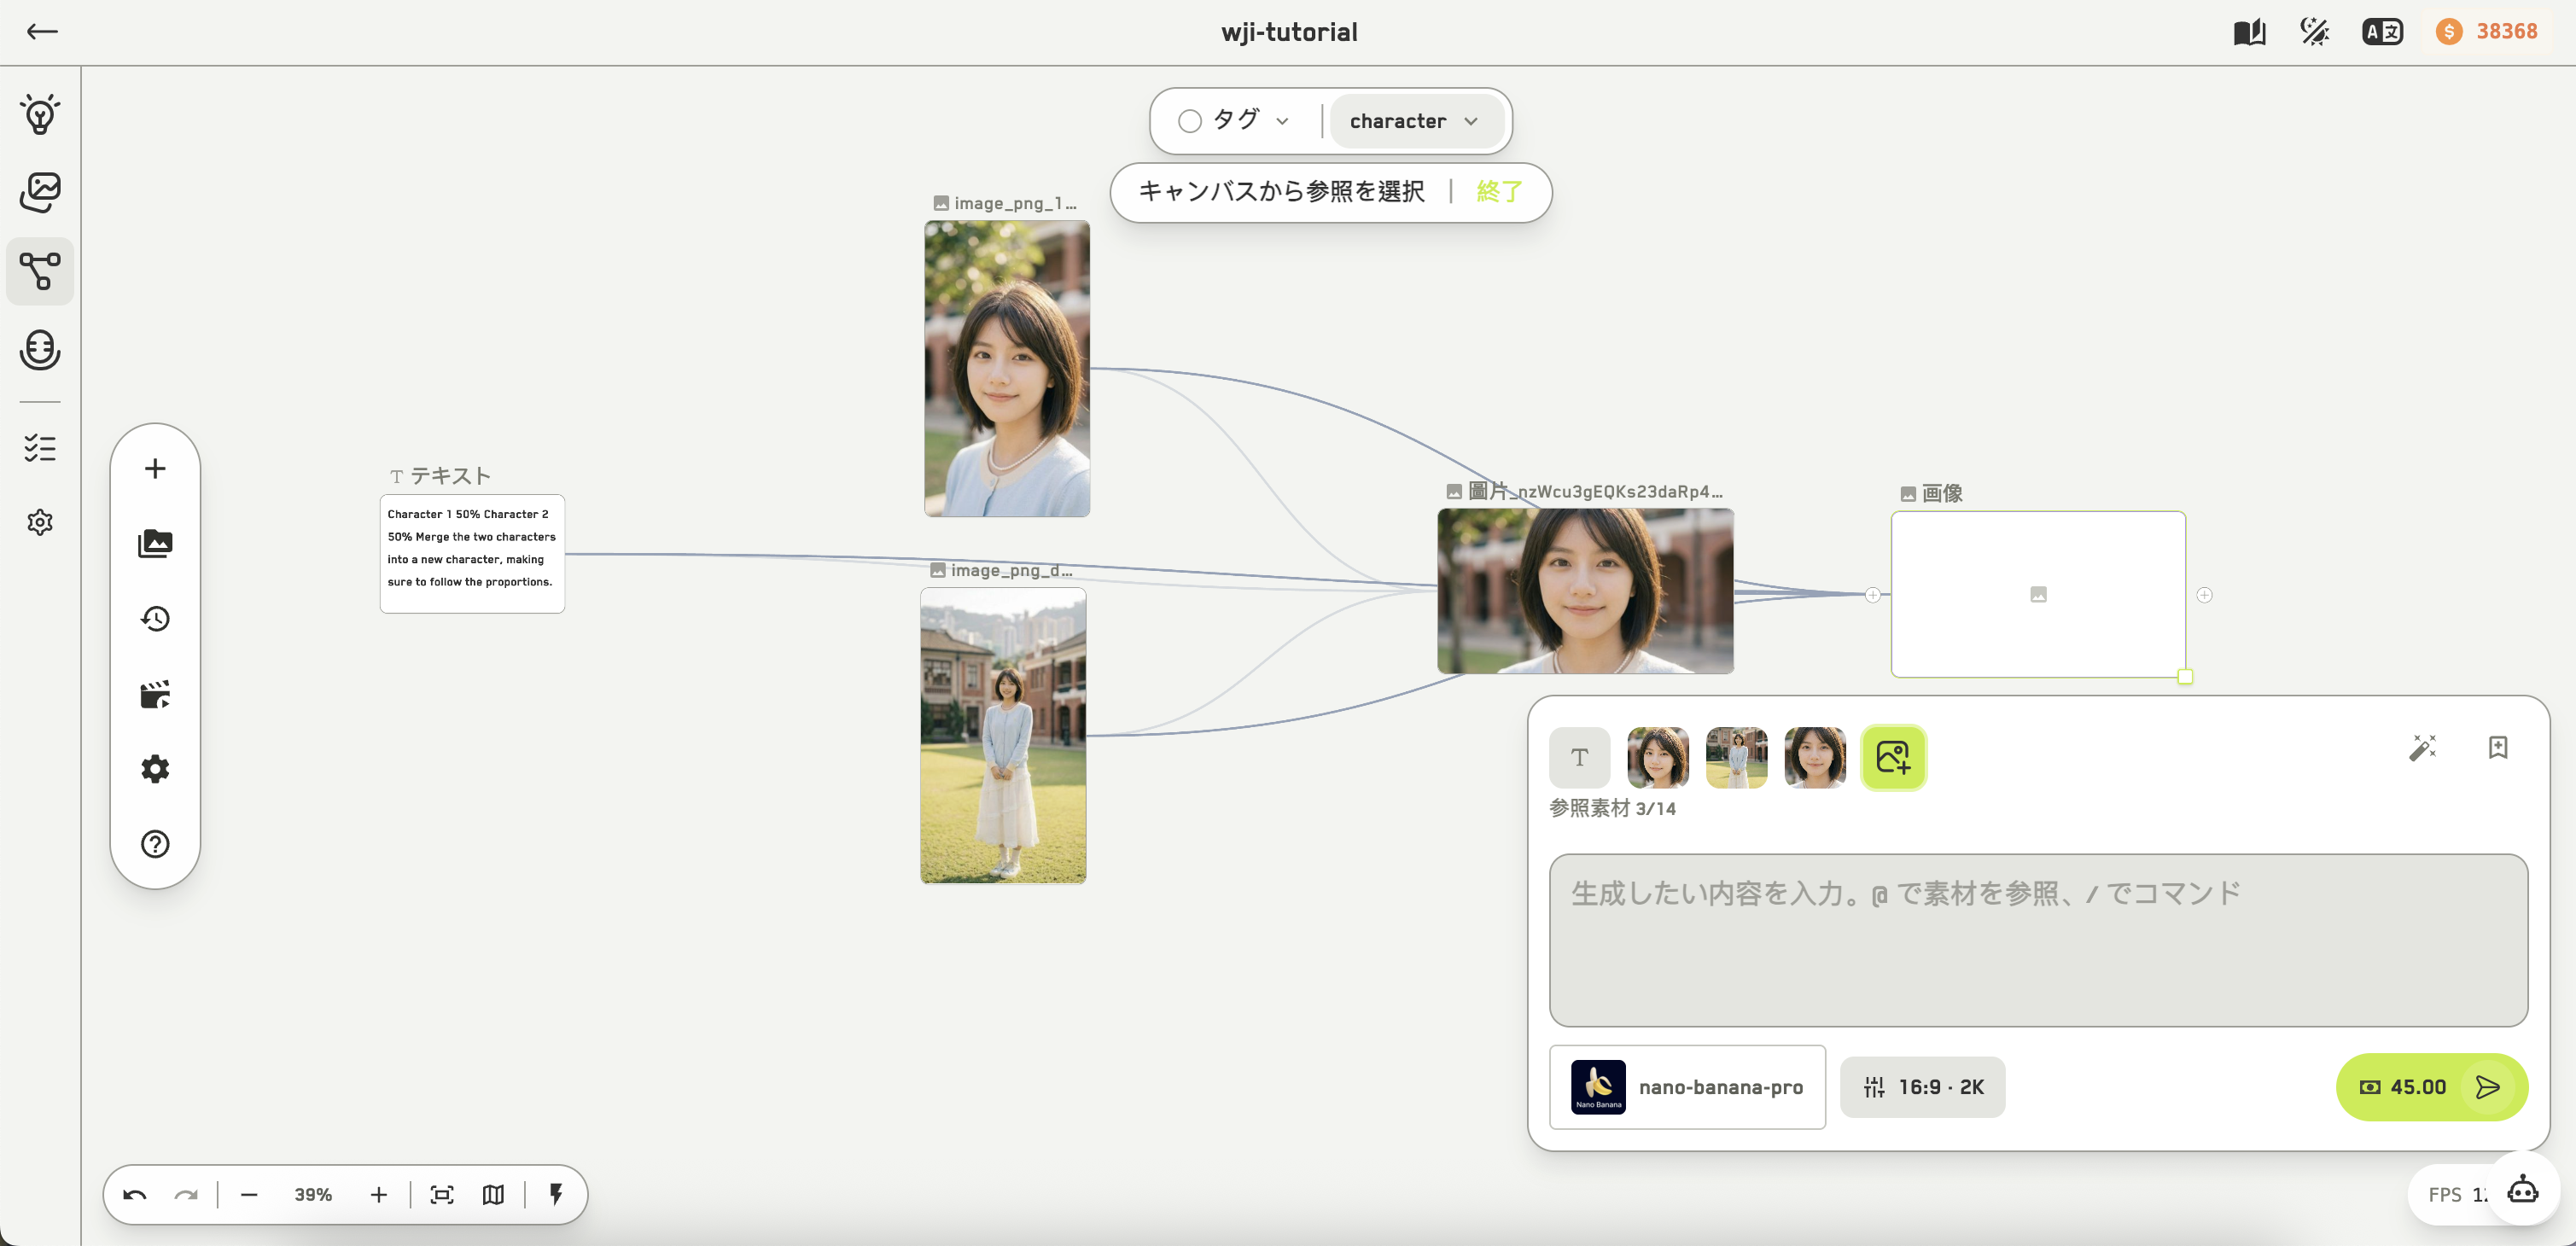Fit canvas to screen icon
This screenshot has height=1246, width=2576.
(441, 1195)
